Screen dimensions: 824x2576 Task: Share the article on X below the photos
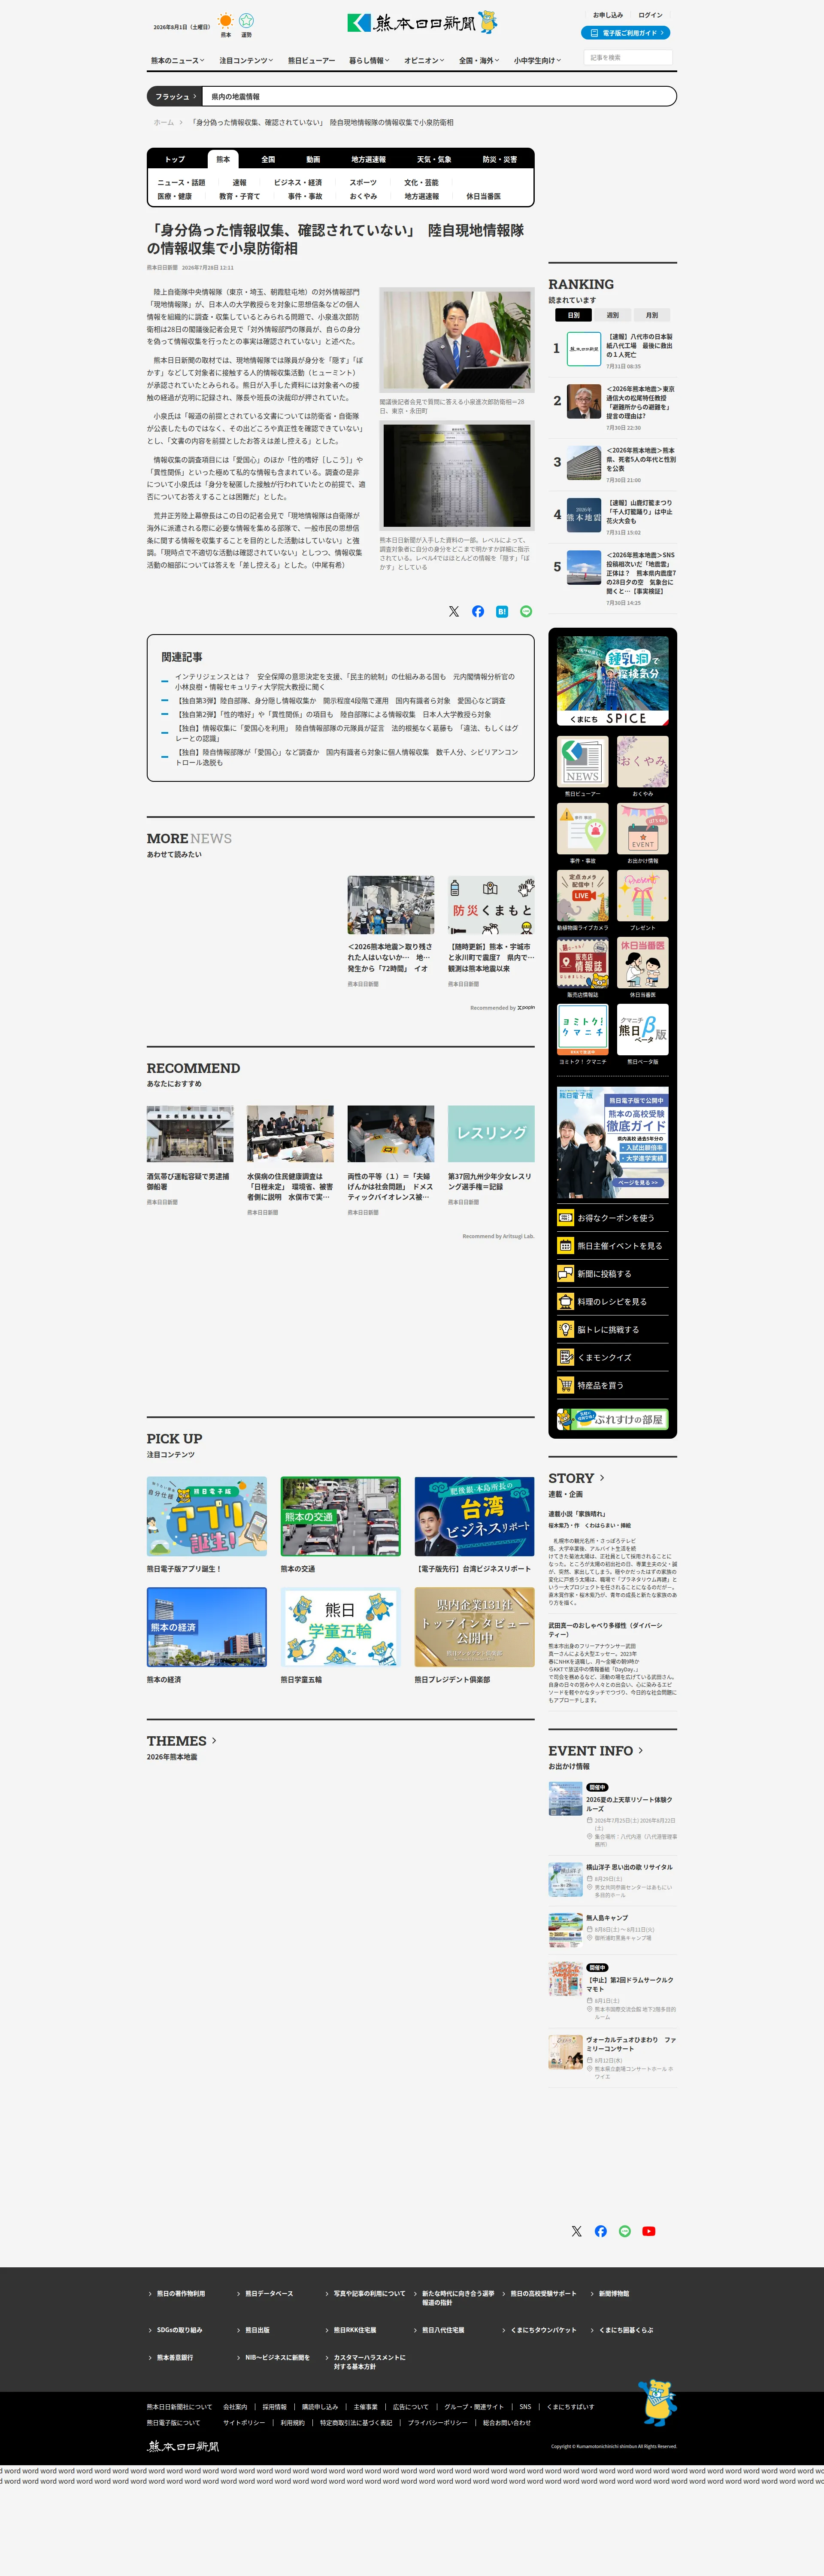tap(454, 611)
